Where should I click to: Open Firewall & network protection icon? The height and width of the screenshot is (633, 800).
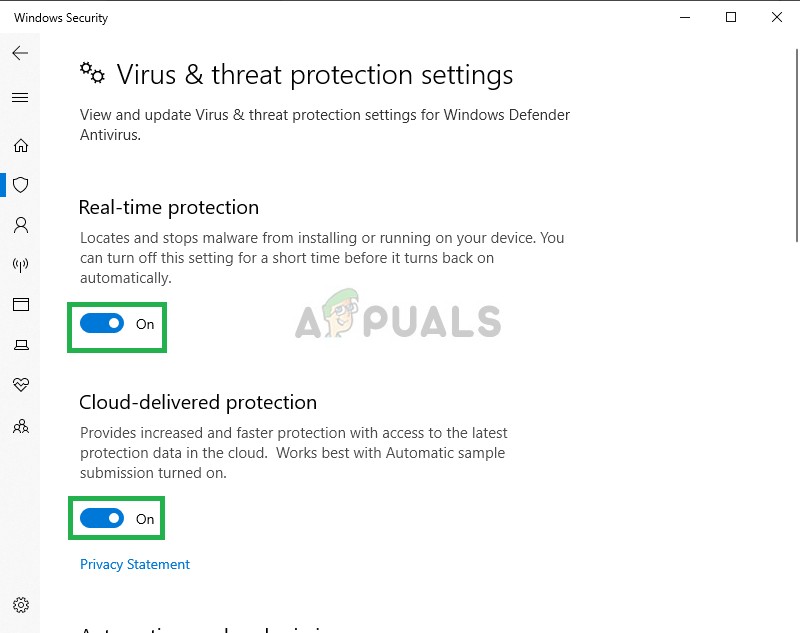pyautogui.click(x=20, y=265)
